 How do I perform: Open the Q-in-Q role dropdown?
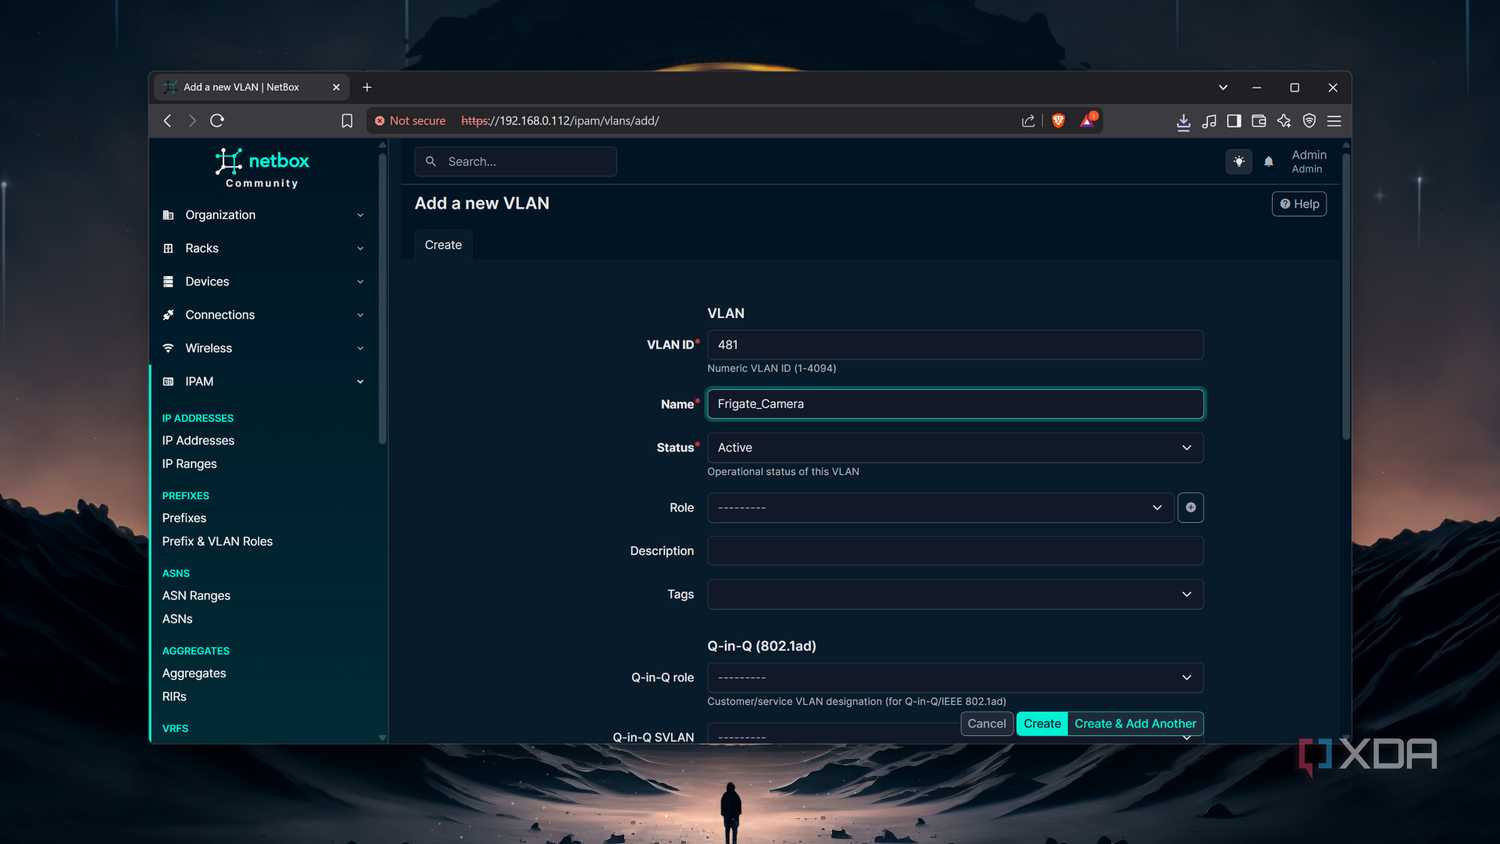click(955, 677)
